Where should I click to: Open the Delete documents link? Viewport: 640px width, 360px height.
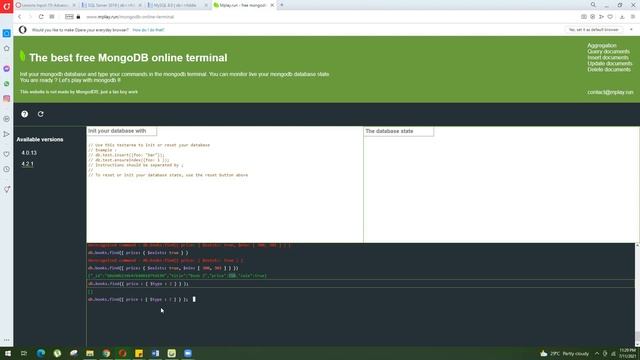pos(609,69)
